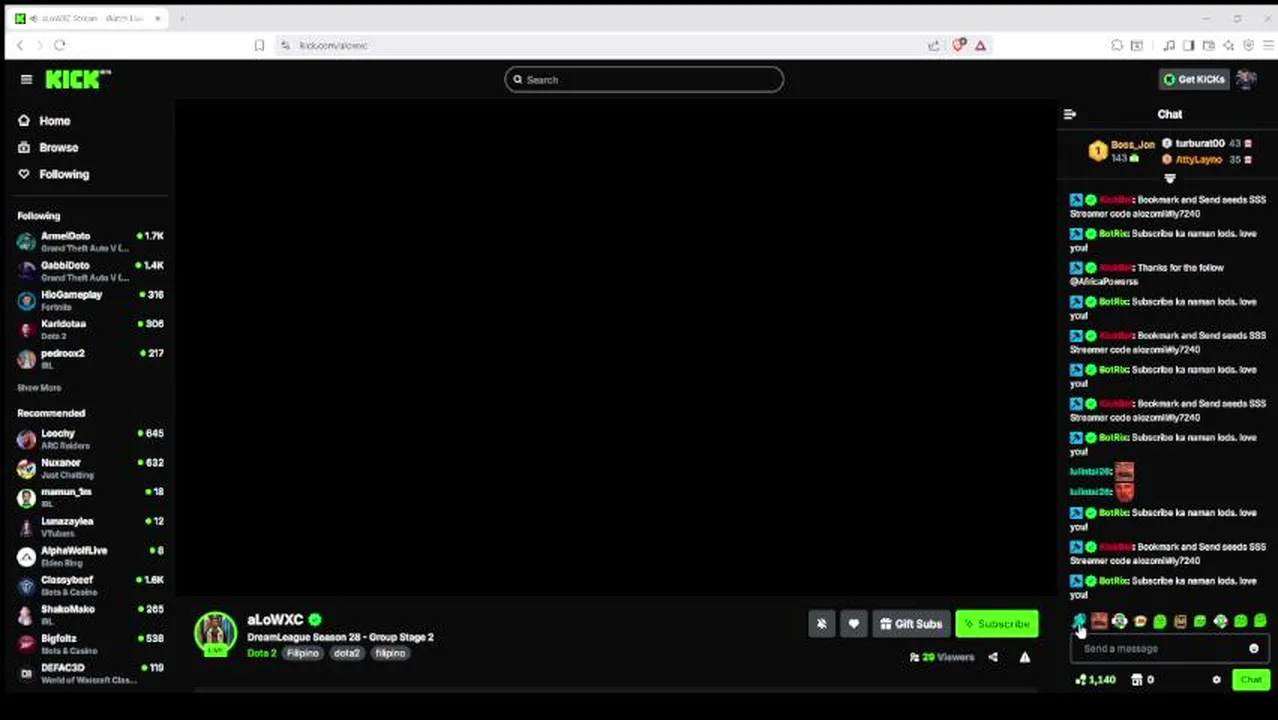Collapse the chat panel with the arrow icon
This screenshot has height=720, width=1278.
tap(1070, 115)
